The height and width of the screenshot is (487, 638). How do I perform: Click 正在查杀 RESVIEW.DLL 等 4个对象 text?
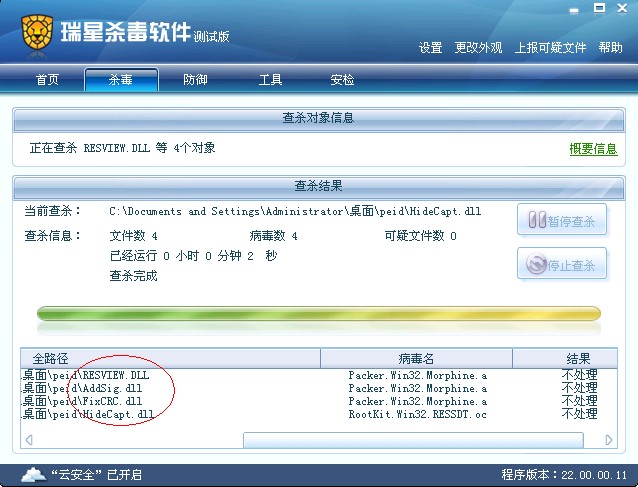point(122,148)
